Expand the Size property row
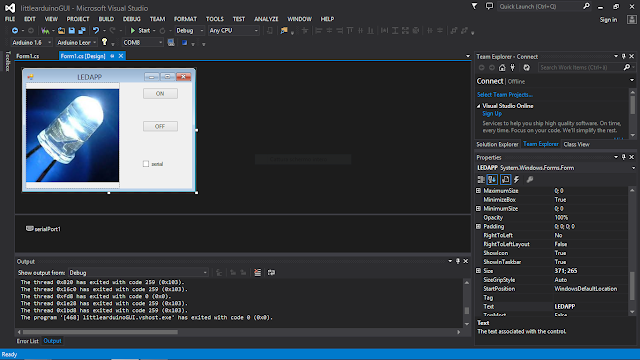This screenshot has width=640, height=360. pyautogui.click(x=478, y=271)
